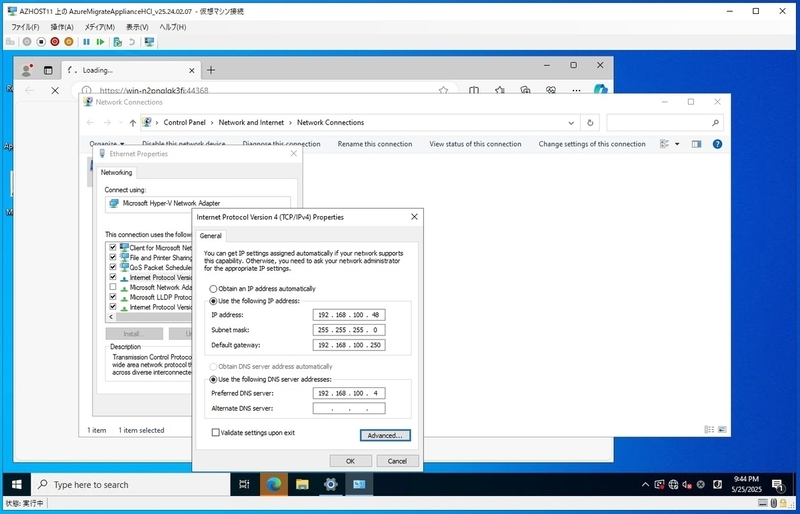
Task: Click the favorite star in Edge address bar
Action: click(x=443, y=90)
